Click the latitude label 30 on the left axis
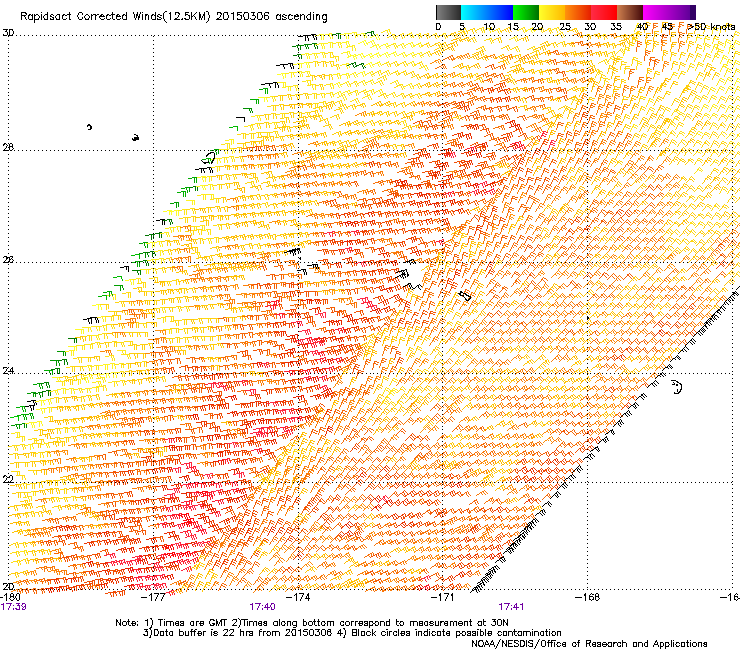The image size is (740, 650). tap(8, 33)
